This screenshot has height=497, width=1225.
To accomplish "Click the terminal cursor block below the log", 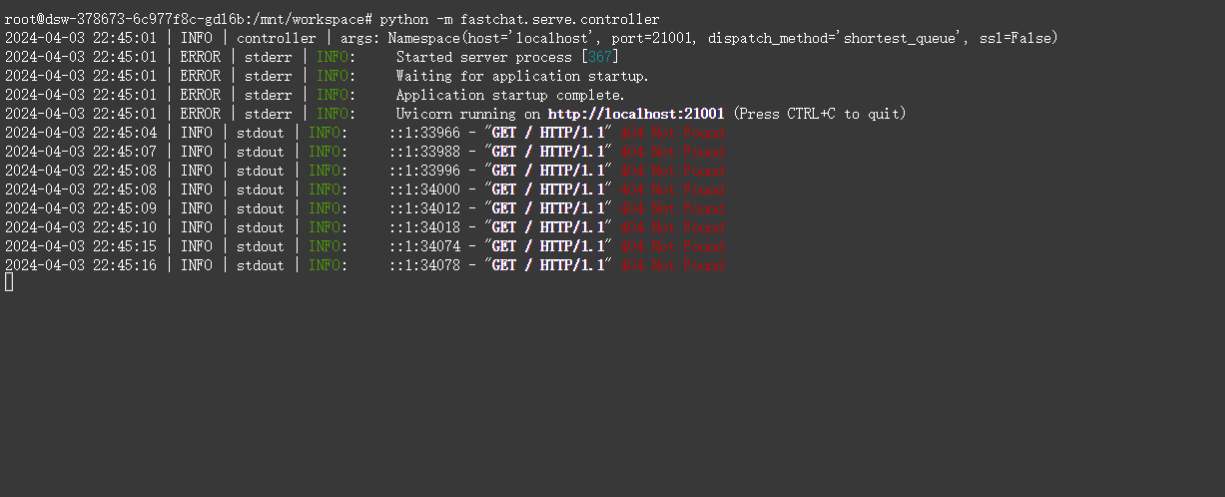I will tap(9, 283).
